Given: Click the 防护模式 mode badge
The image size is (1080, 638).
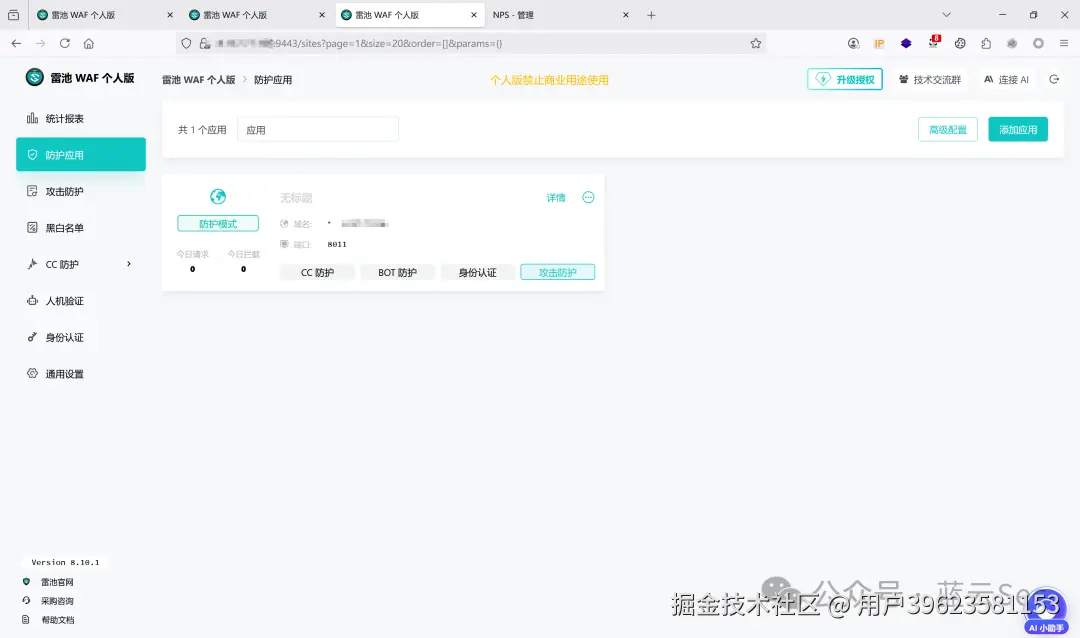Looking at the screenshot, I should click(x=218, y=223).
